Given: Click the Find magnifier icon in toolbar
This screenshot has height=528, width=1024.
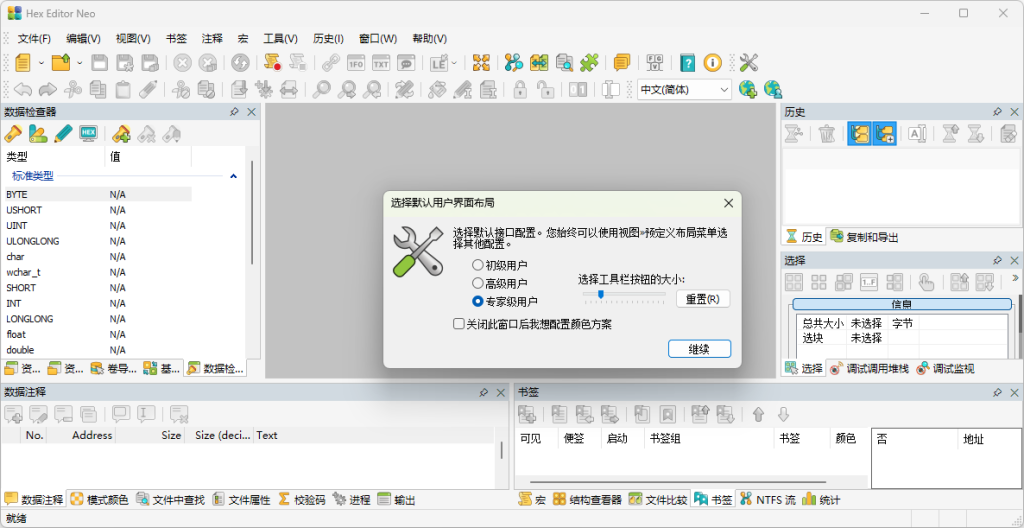Looking at the screenshot, I should (321, 90).
